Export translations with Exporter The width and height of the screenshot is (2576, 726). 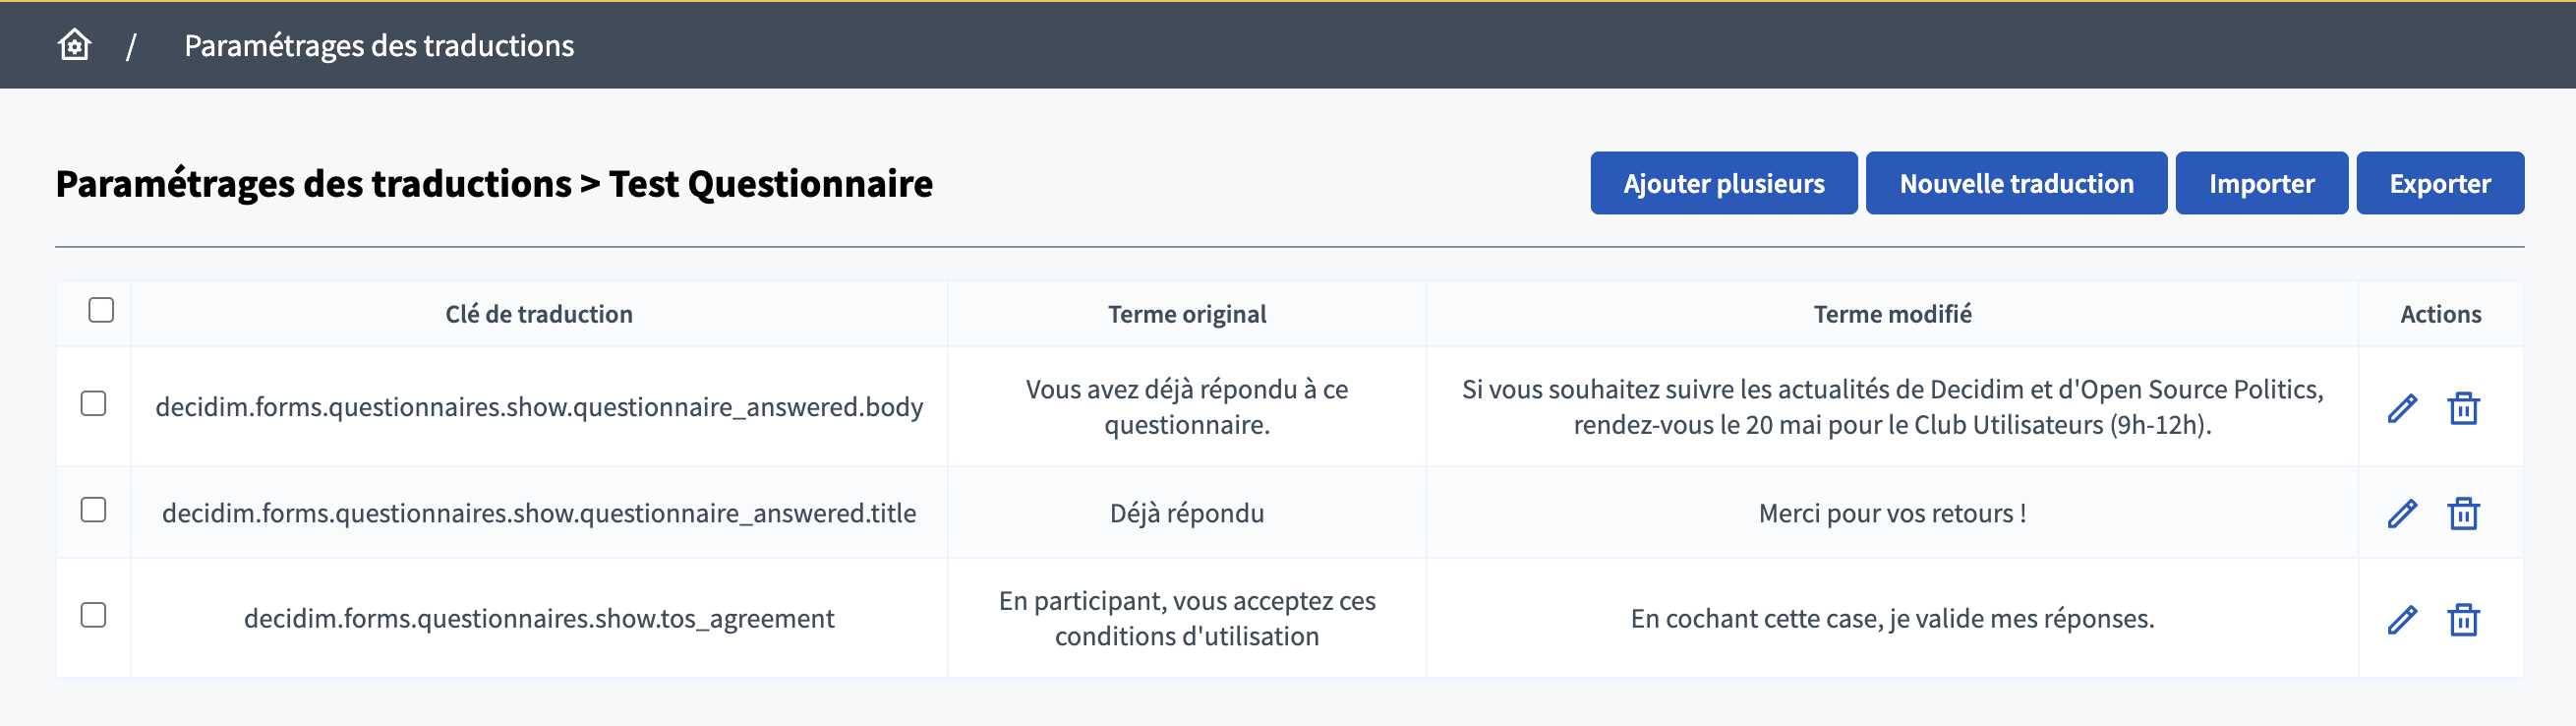pyautogui.click(x=2439, y=183)
